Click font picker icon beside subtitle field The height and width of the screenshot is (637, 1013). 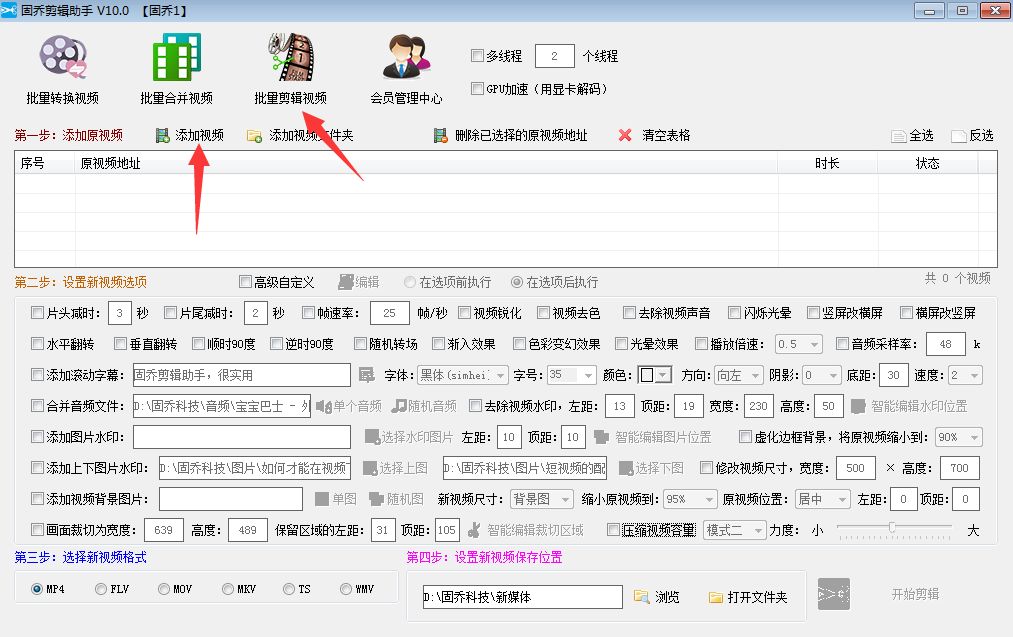(366, 375)
